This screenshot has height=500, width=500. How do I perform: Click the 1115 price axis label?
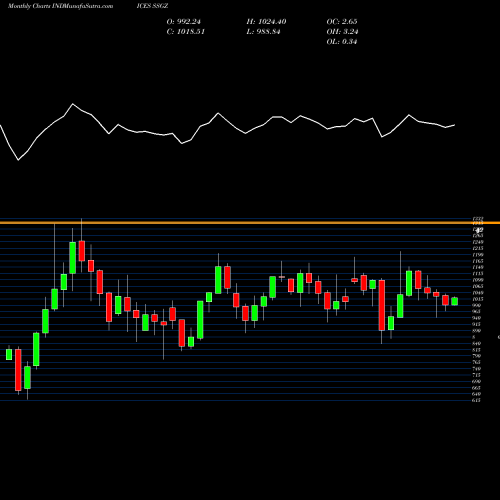(477, 274)
